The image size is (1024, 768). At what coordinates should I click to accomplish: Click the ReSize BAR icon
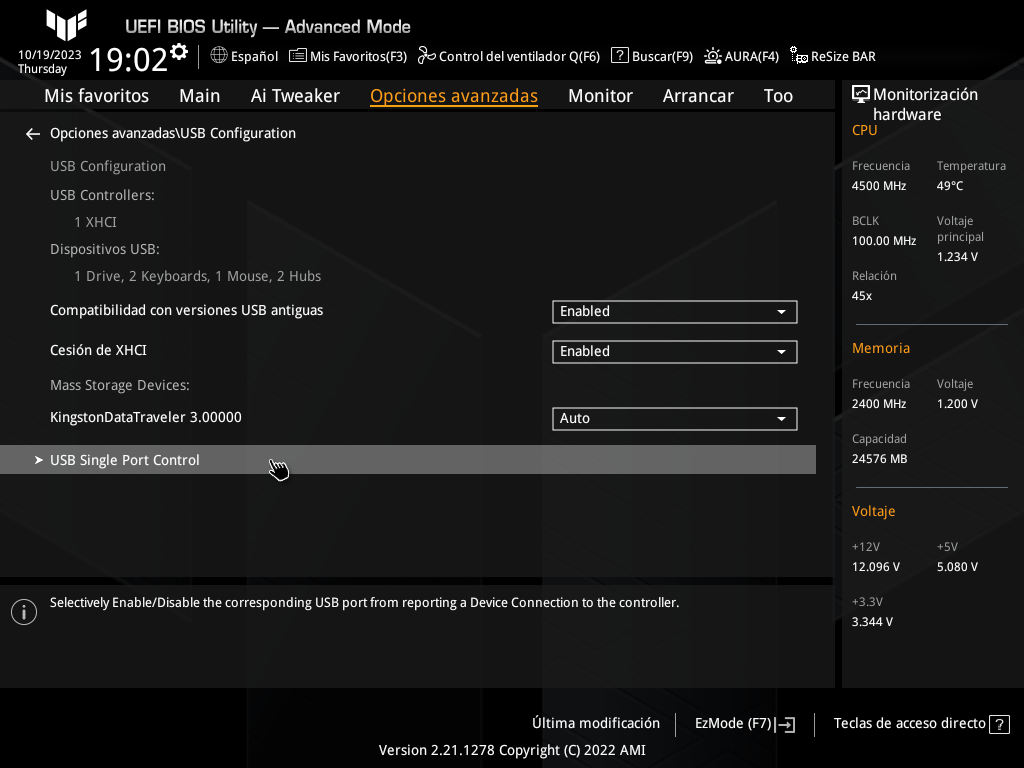[799, 56]
